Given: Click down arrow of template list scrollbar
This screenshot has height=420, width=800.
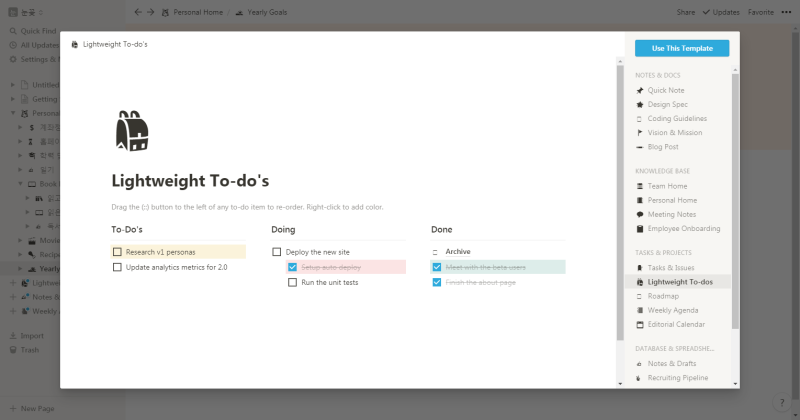Looking at the screenshot, I should (735, 384).
